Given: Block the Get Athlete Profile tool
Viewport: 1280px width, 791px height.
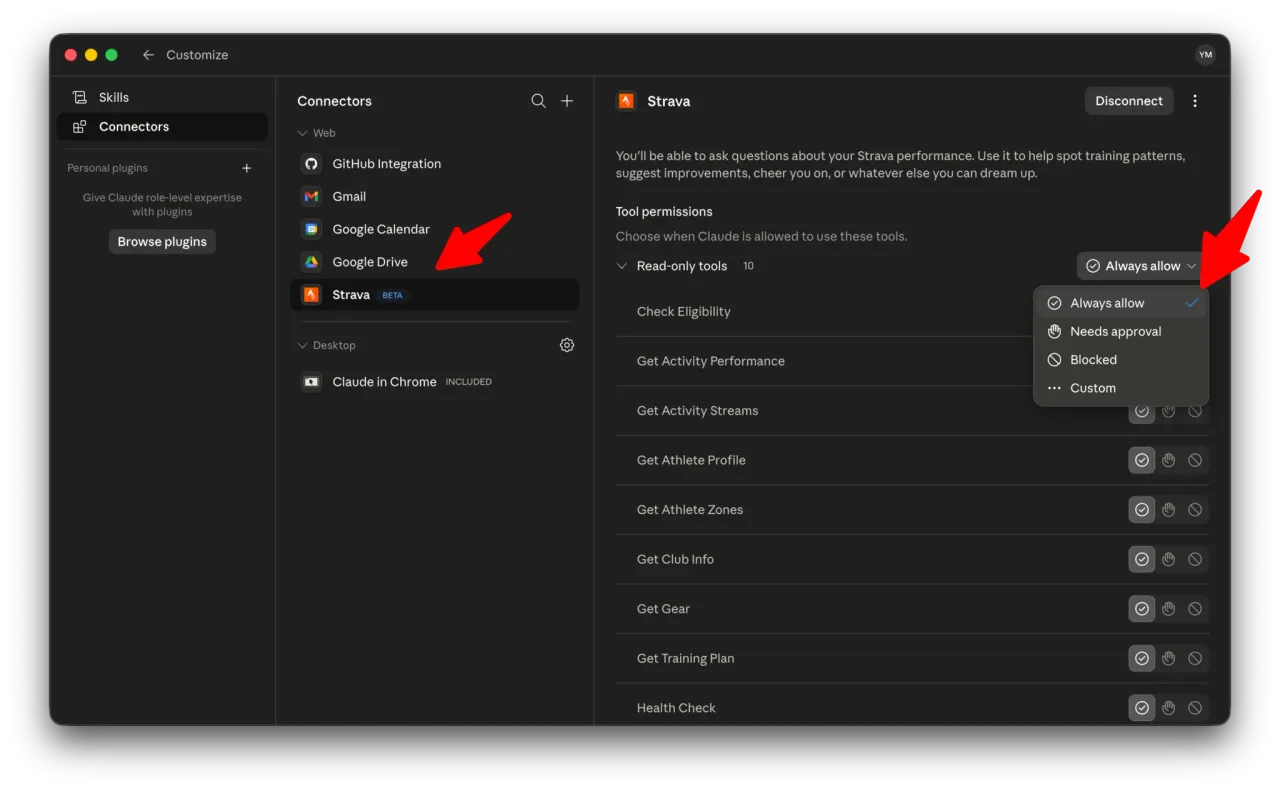Looking at the screenshot, I should [x=1195, y=460].
